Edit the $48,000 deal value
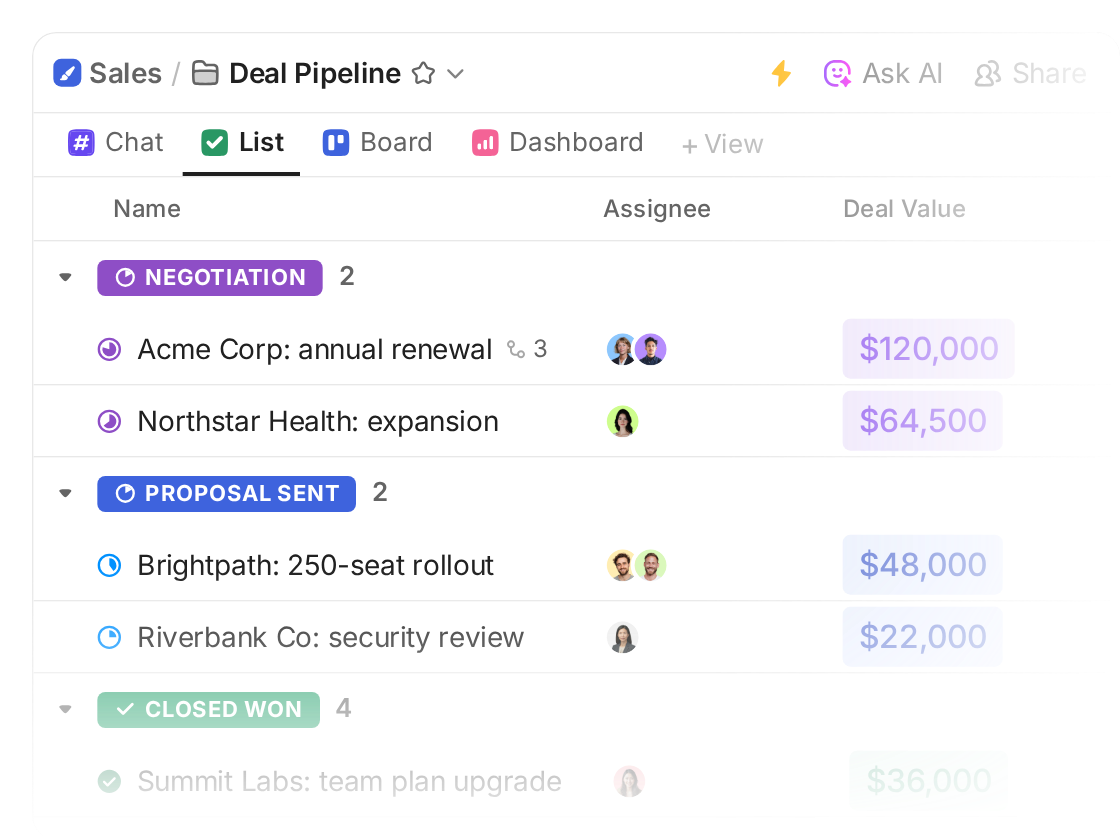Viewport: 1120px width, 840px height. tap(923, 565)
